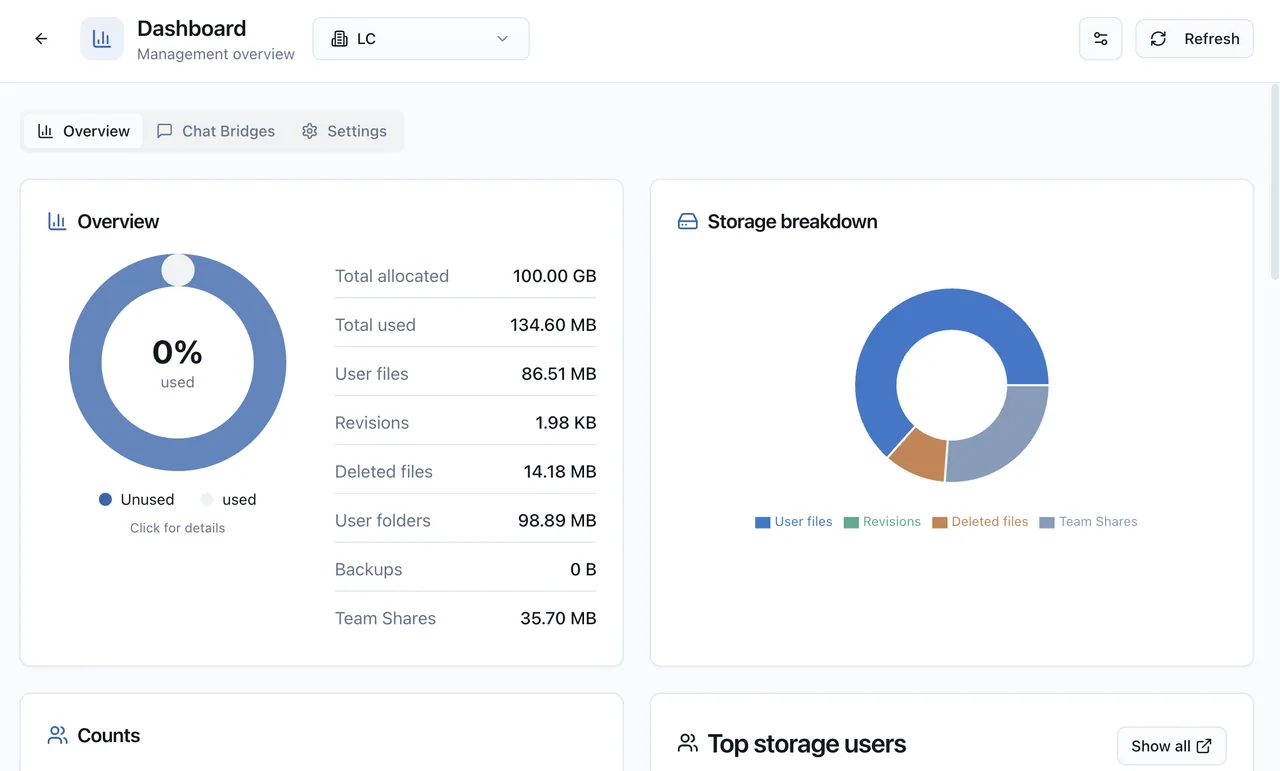Open the Settings tab

(x=344, y=131)
